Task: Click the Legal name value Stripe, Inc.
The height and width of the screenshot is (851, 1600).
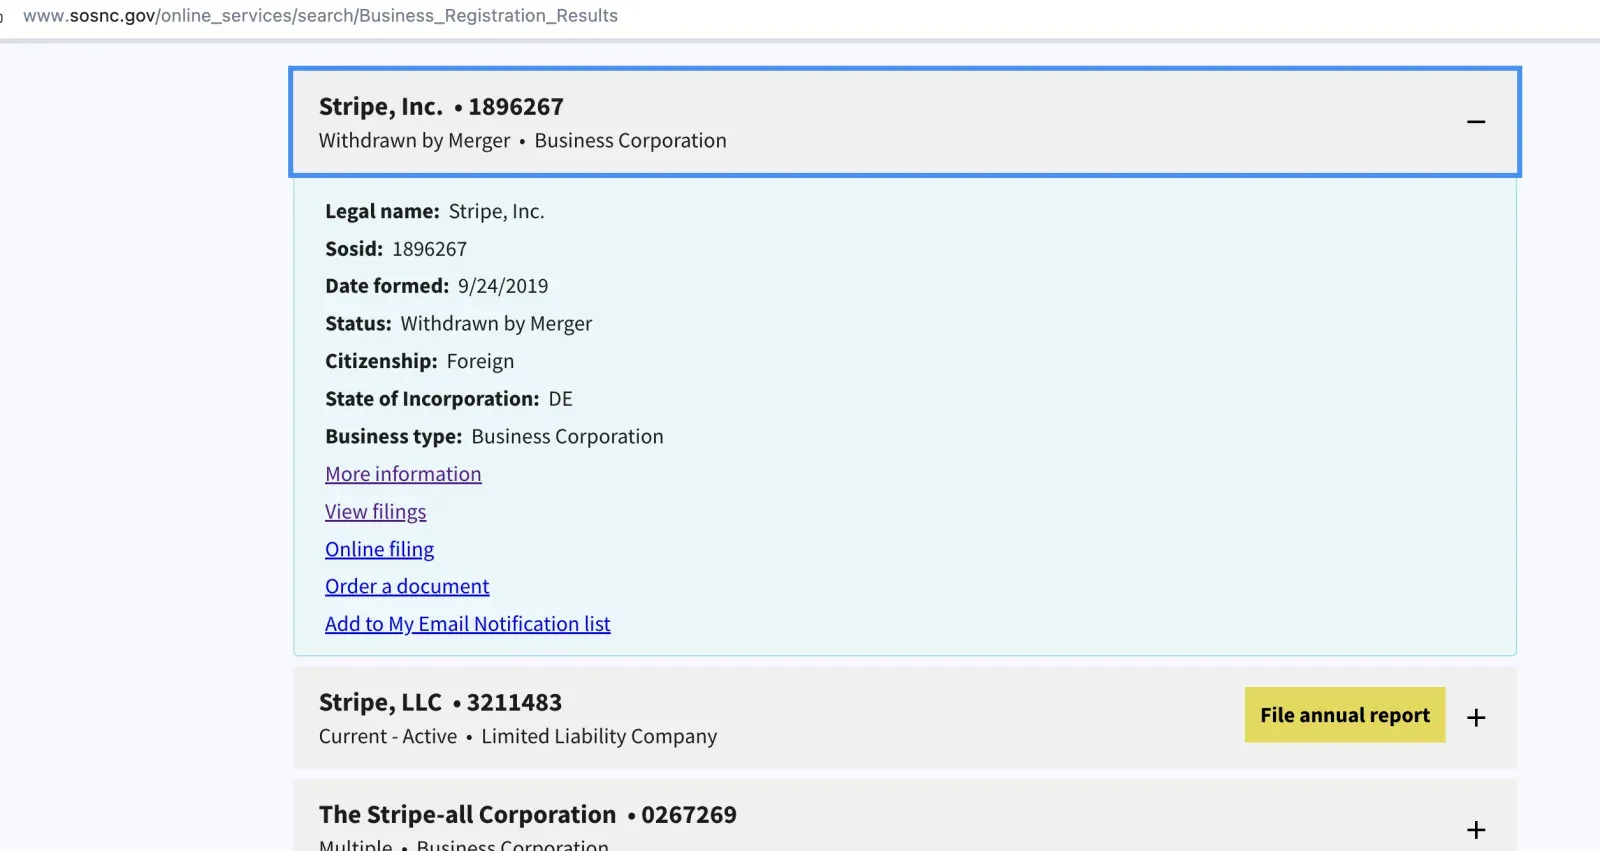Action: point(496,212)
